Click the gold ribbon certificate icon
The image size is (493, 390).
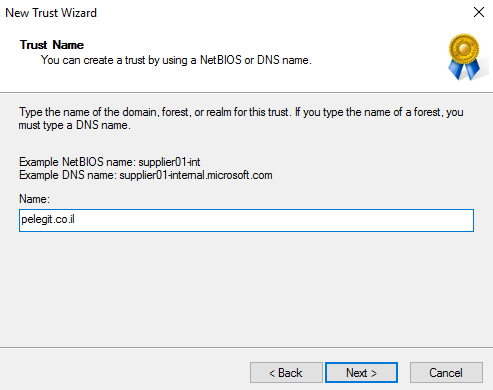point(464,57)
